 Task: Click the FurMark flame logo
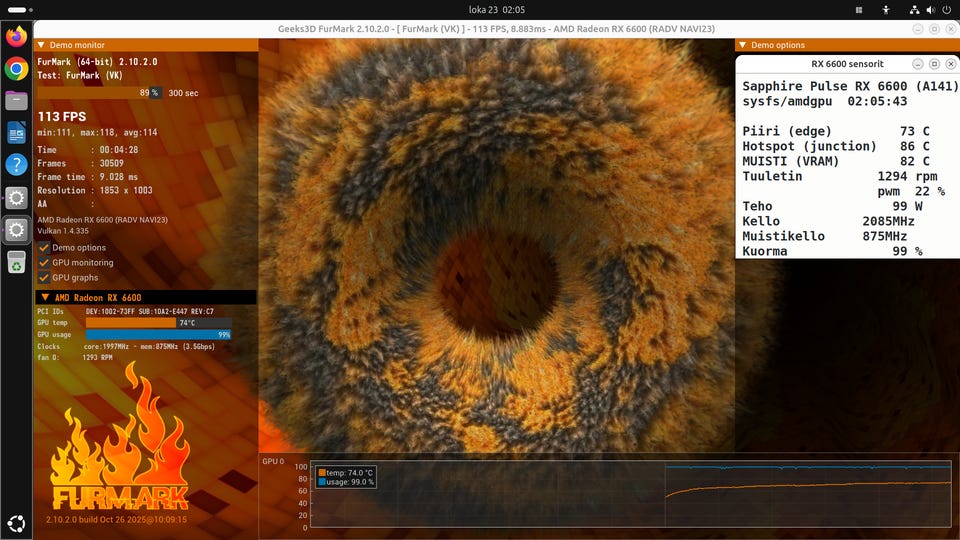120,438
